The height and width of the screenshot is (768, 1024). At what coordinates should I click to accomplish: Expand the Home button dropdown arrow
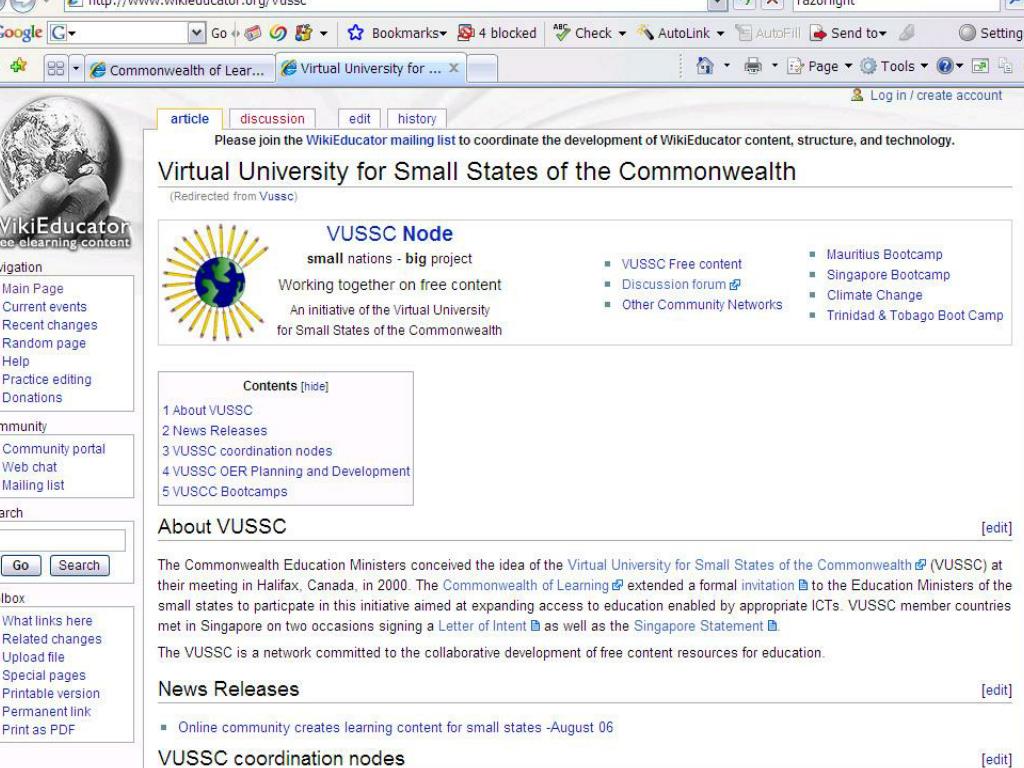726,66
